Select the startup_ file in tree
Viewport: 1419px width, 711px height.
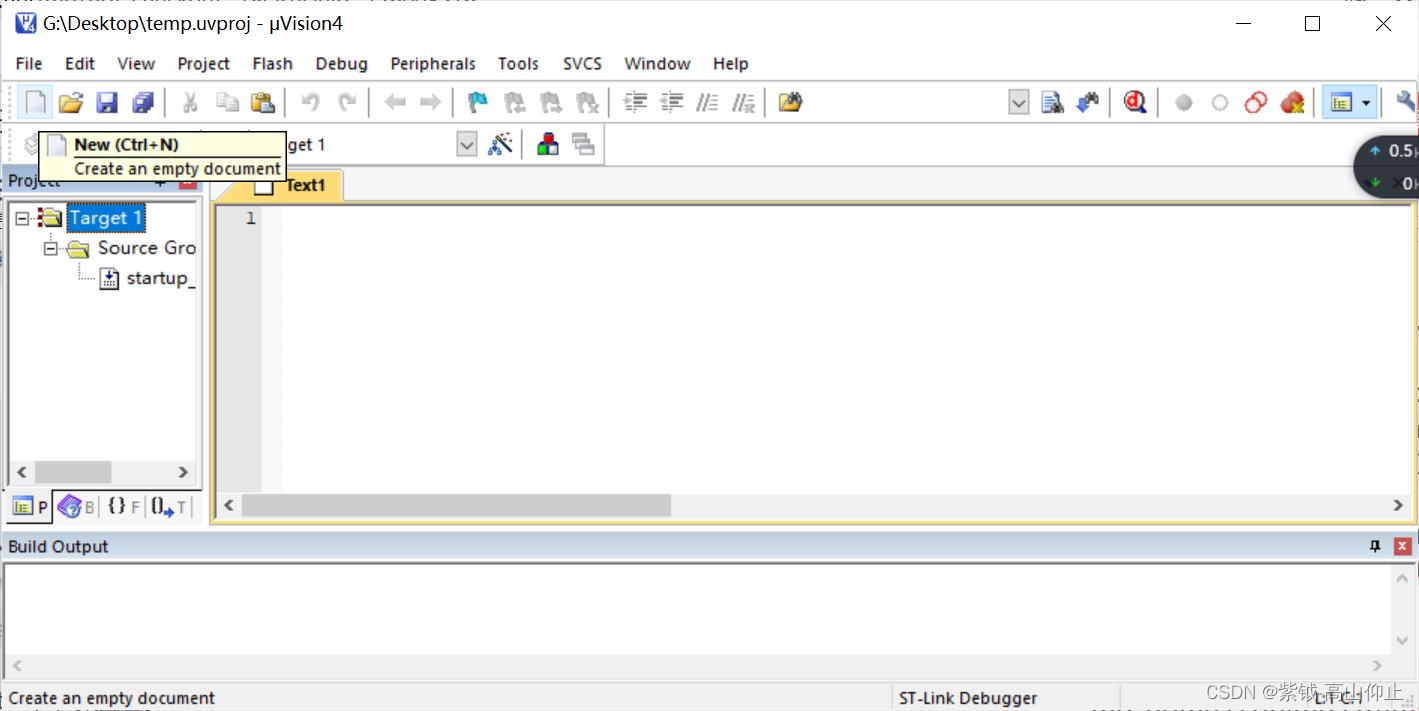[x=160, y=278]
